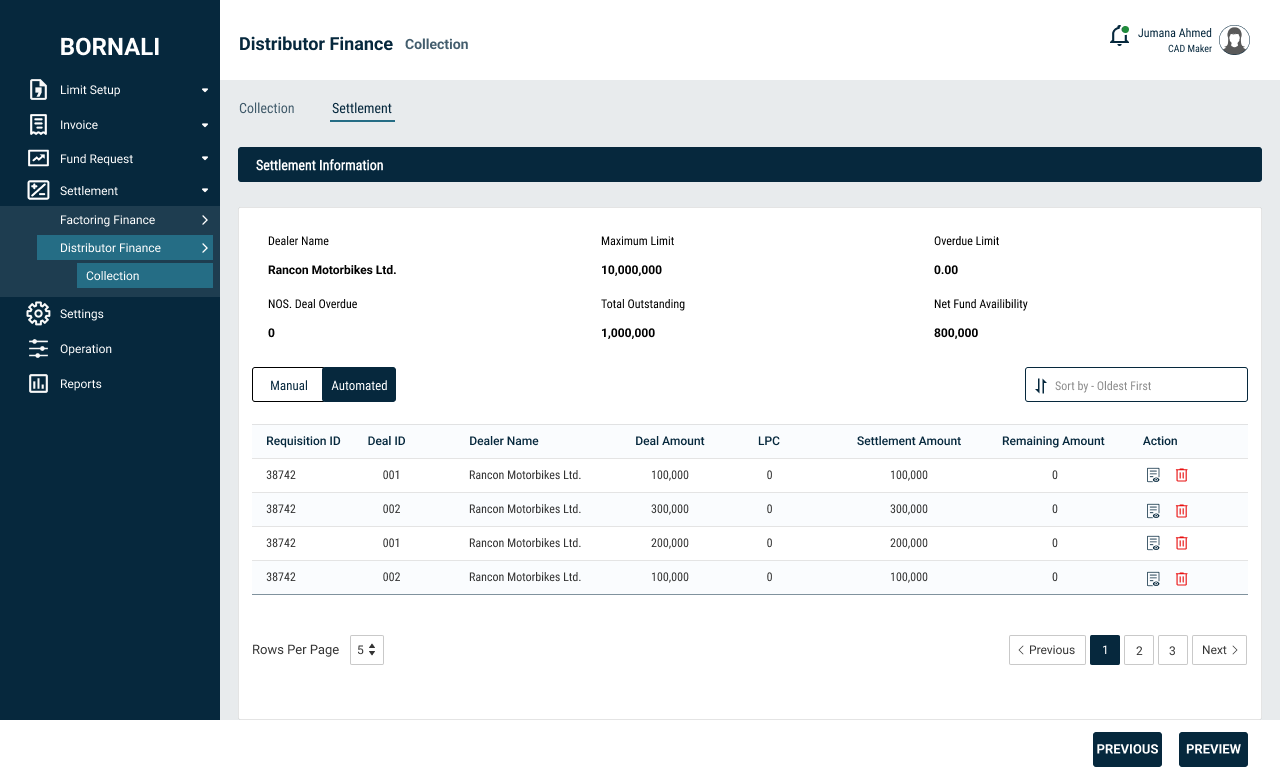Viewport: 1280px width, 767px height.
Task: Go to page 2 in pagination
Action: coord(1139,650)
